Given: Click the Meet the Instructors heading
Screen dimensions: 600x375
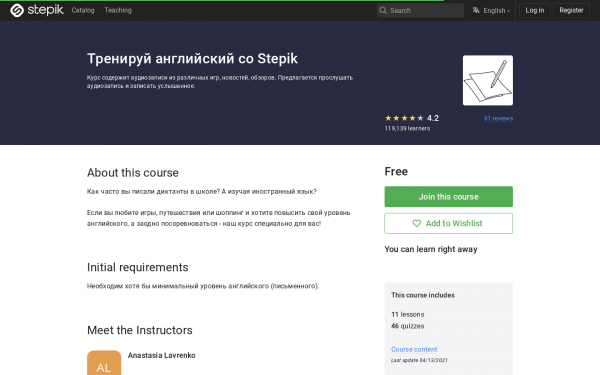Looking at the screenshot, I should (140, 330).
